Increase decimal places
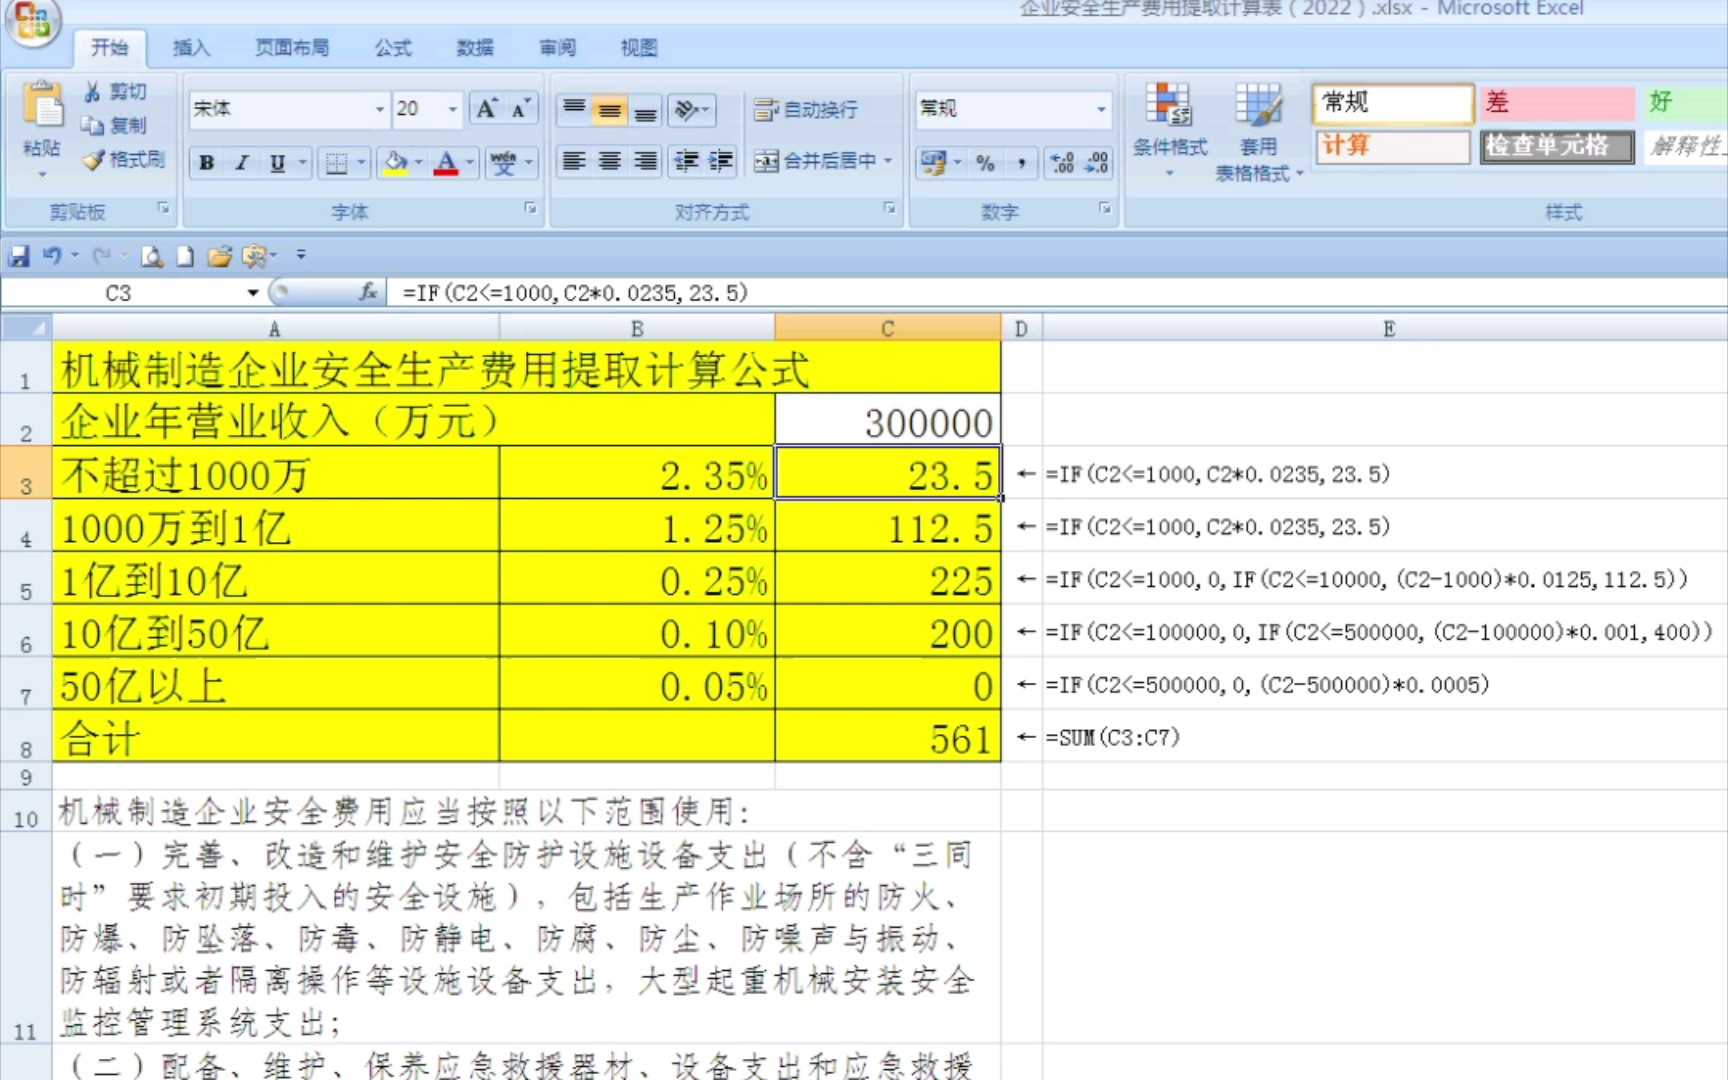 [1062, 162]
